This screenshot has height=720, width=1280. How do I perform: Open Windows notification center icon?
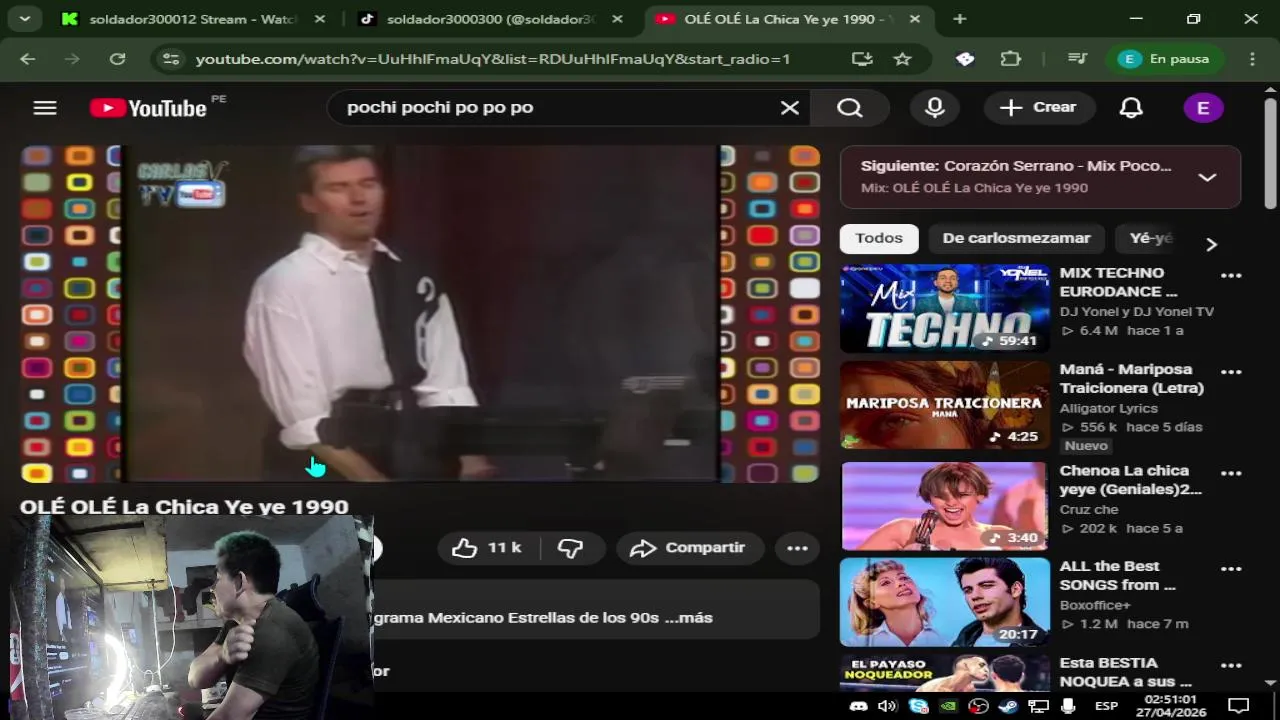(x=1238, y=706)
